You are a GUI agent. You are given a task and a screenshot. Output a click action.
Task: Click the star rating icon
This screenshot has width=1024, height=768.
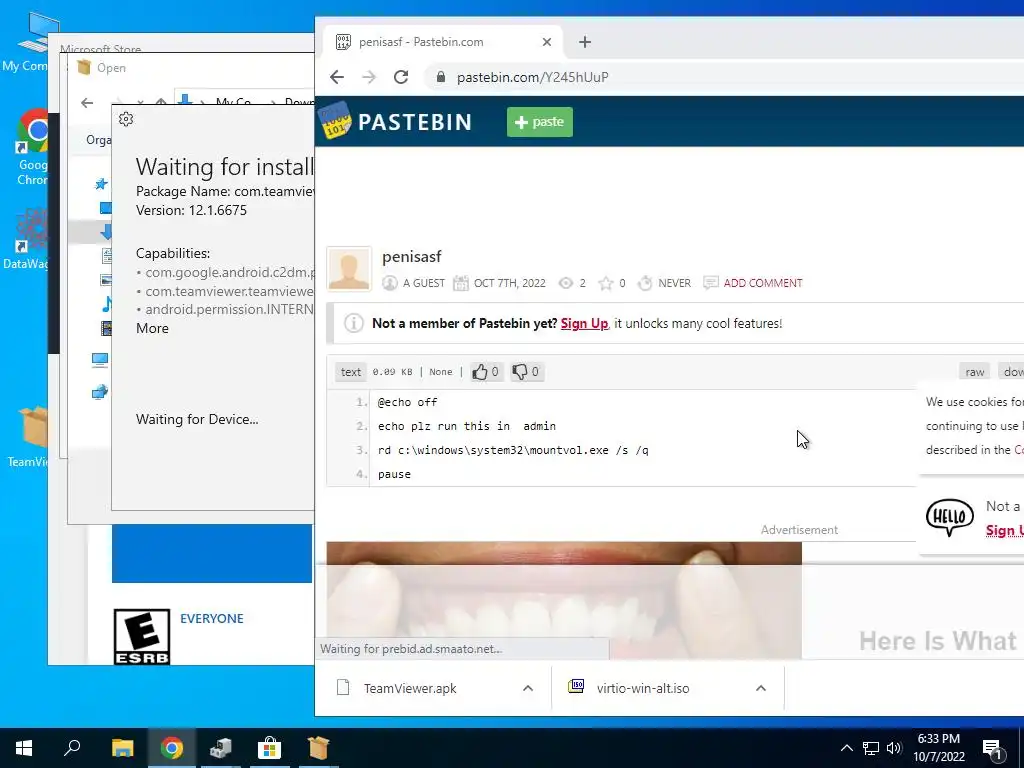coord(605,283)
